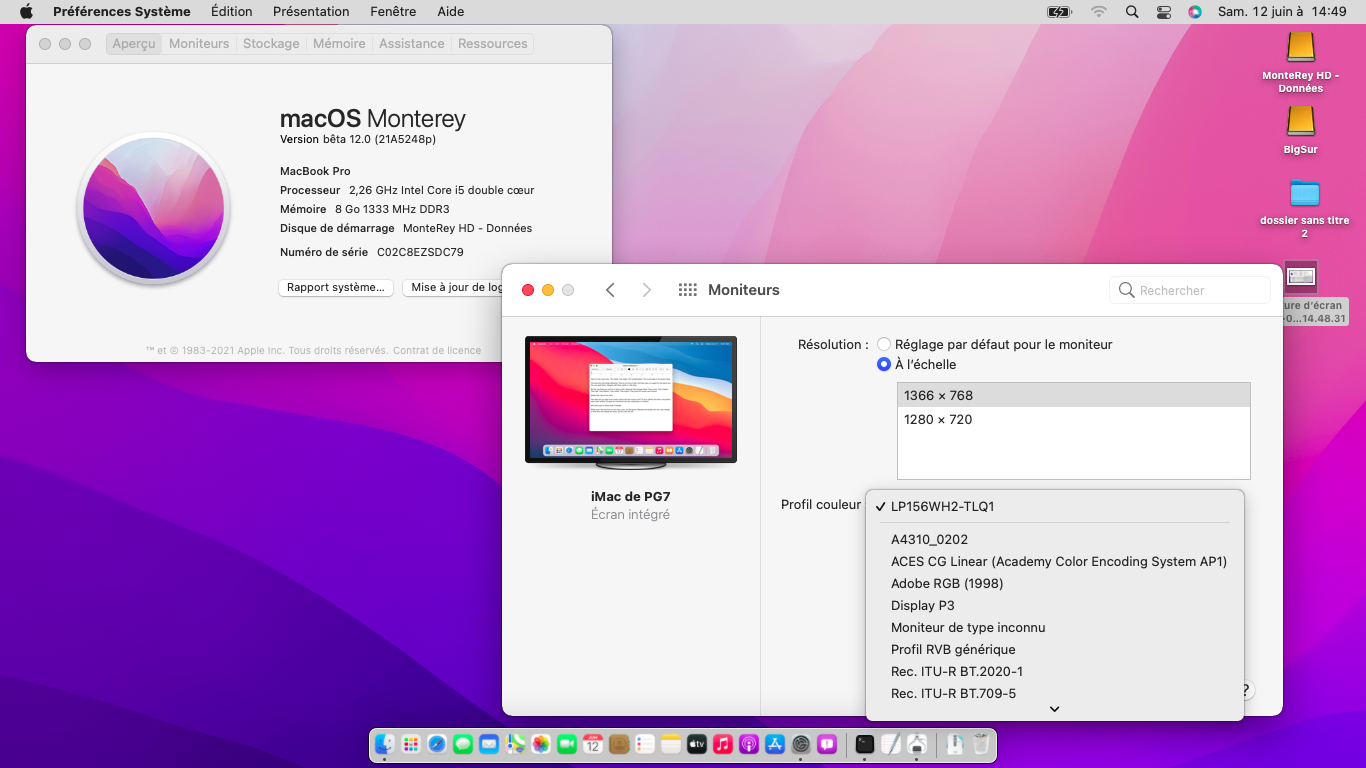This screenshot has width=1366, height=768.
Task: Choose LP156WH2-TLQ1 color profile
Action: pyautogui.click(x=1055, y=506)
